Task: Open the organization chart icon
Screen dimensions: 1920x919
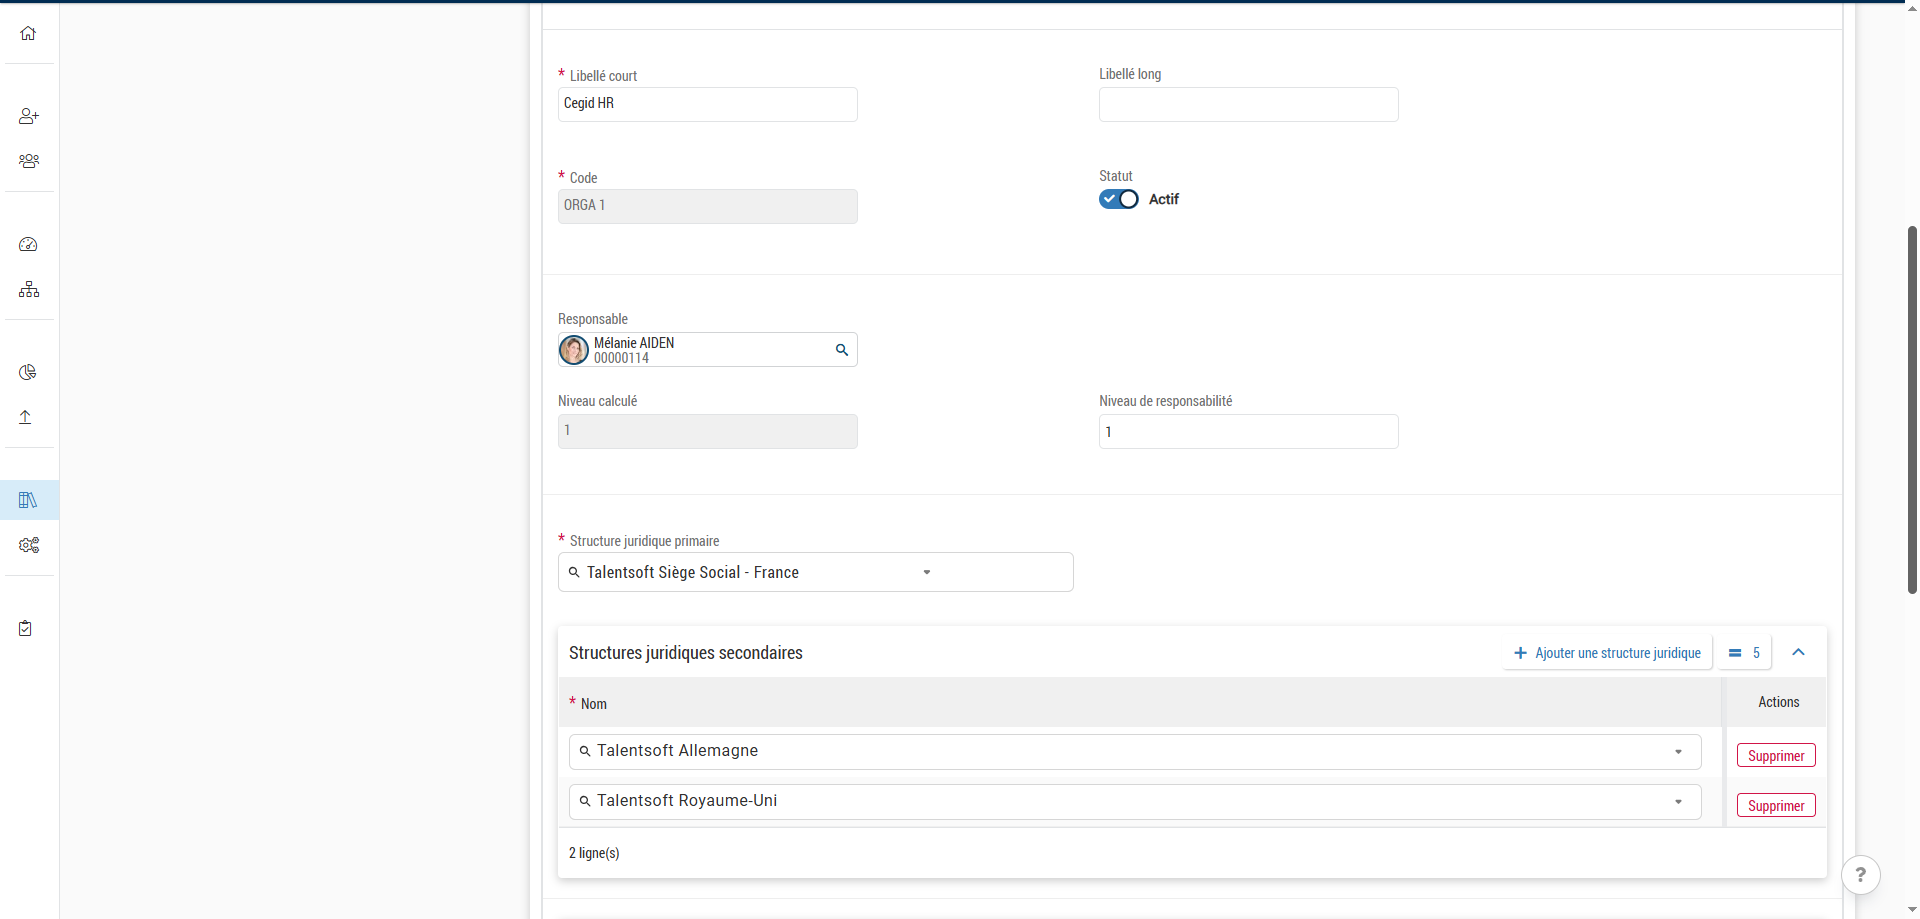Action: coord(28,290)
